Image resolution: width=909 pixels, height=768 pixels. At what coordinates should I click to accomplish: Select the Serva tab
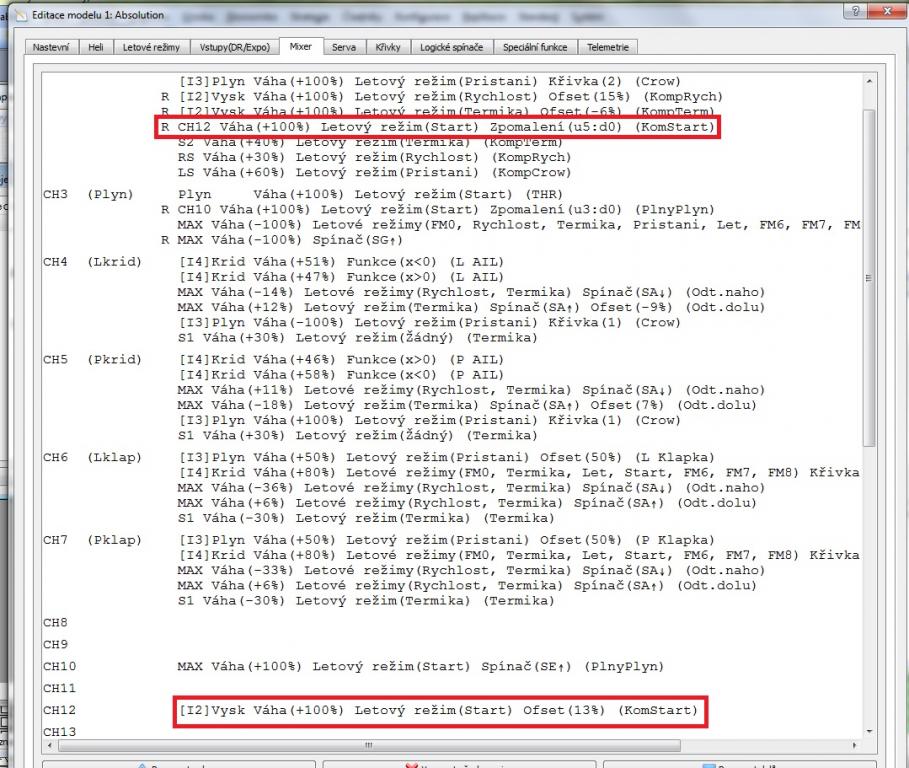pos(344,47)
